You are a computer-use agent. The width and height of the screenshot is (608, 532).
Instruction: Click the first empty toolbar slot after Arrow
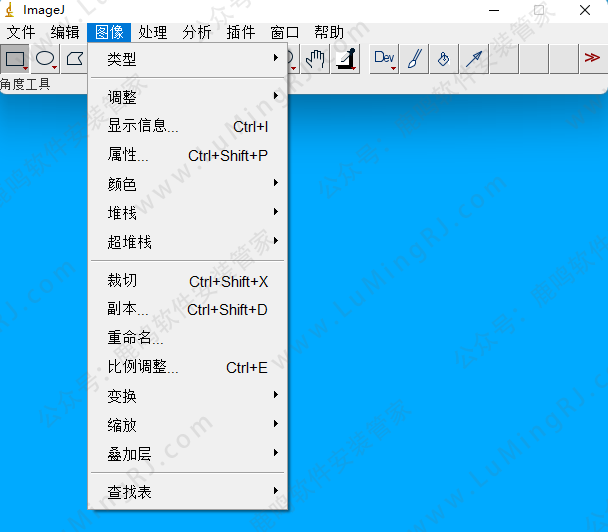[504, 59]
